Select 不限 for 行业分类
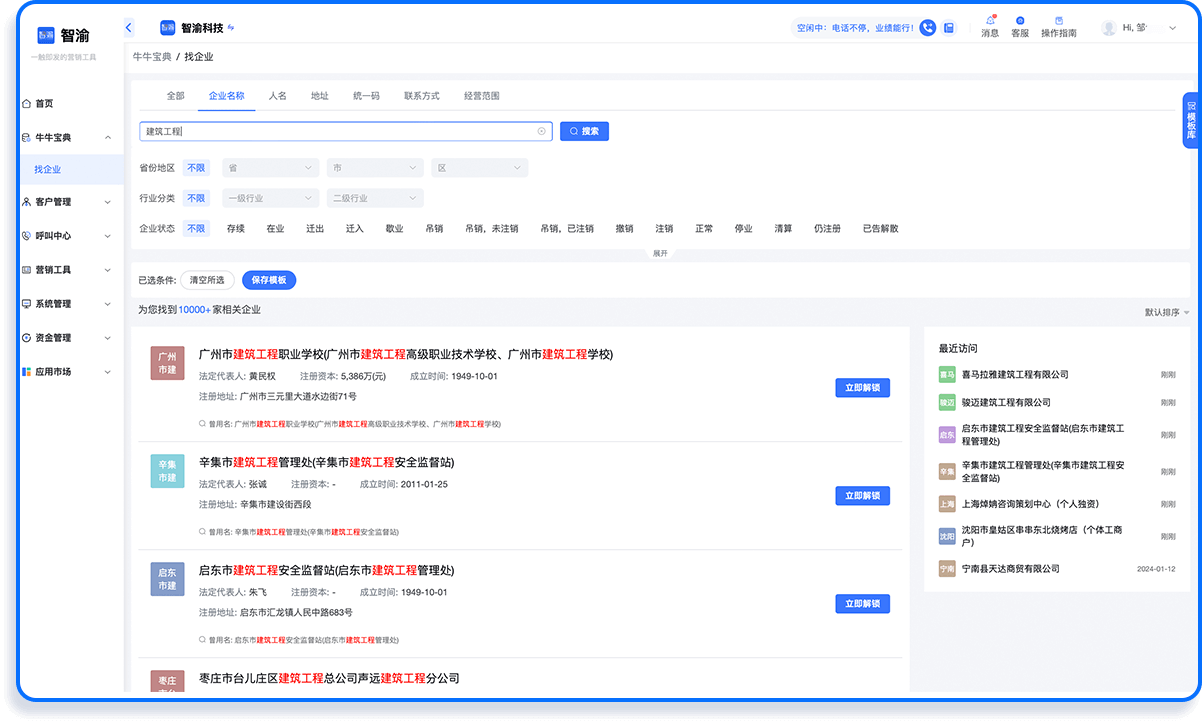 196,198
